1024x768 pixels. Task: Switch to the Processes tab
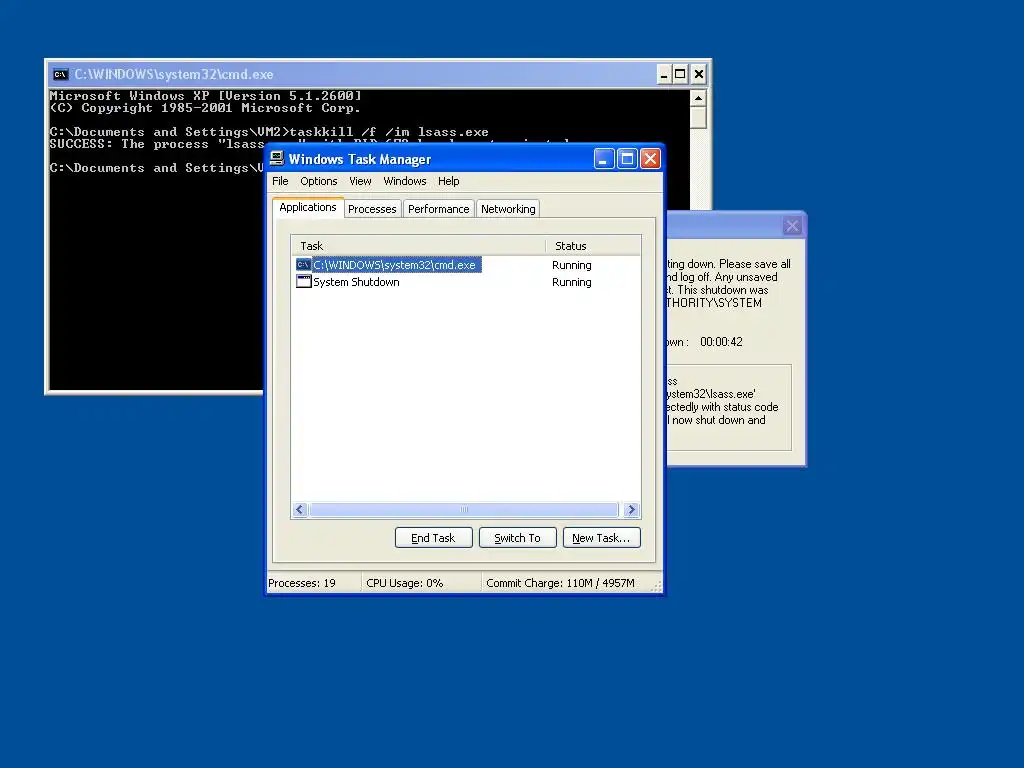point(372,209)
